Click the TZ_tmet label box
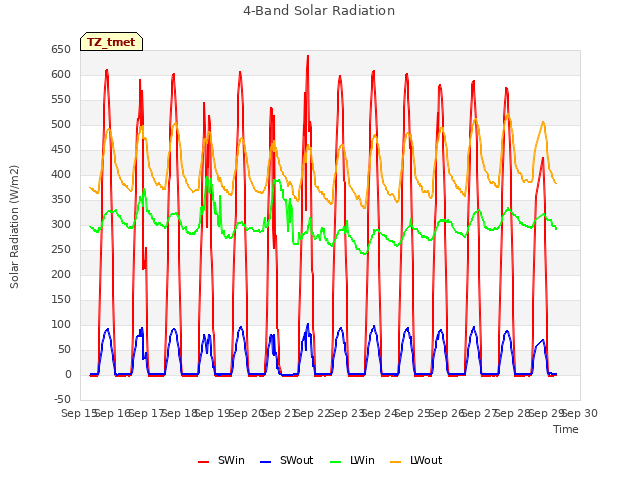Image resolution: width=640 pixels, height=480 pixels. tap(111, 42)
